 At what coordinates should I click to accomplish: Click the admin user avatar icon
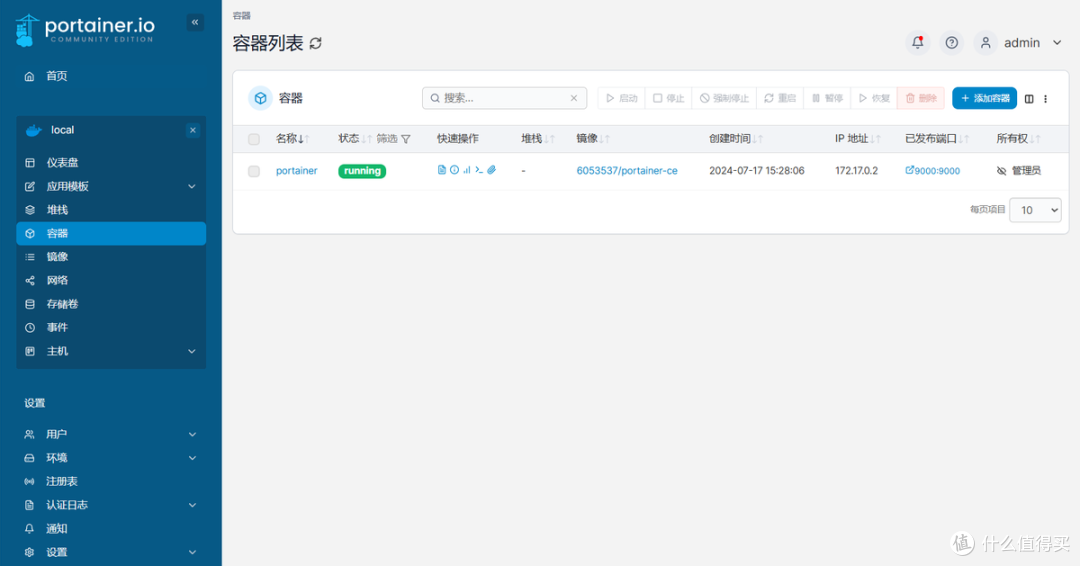tap(986, 43)
